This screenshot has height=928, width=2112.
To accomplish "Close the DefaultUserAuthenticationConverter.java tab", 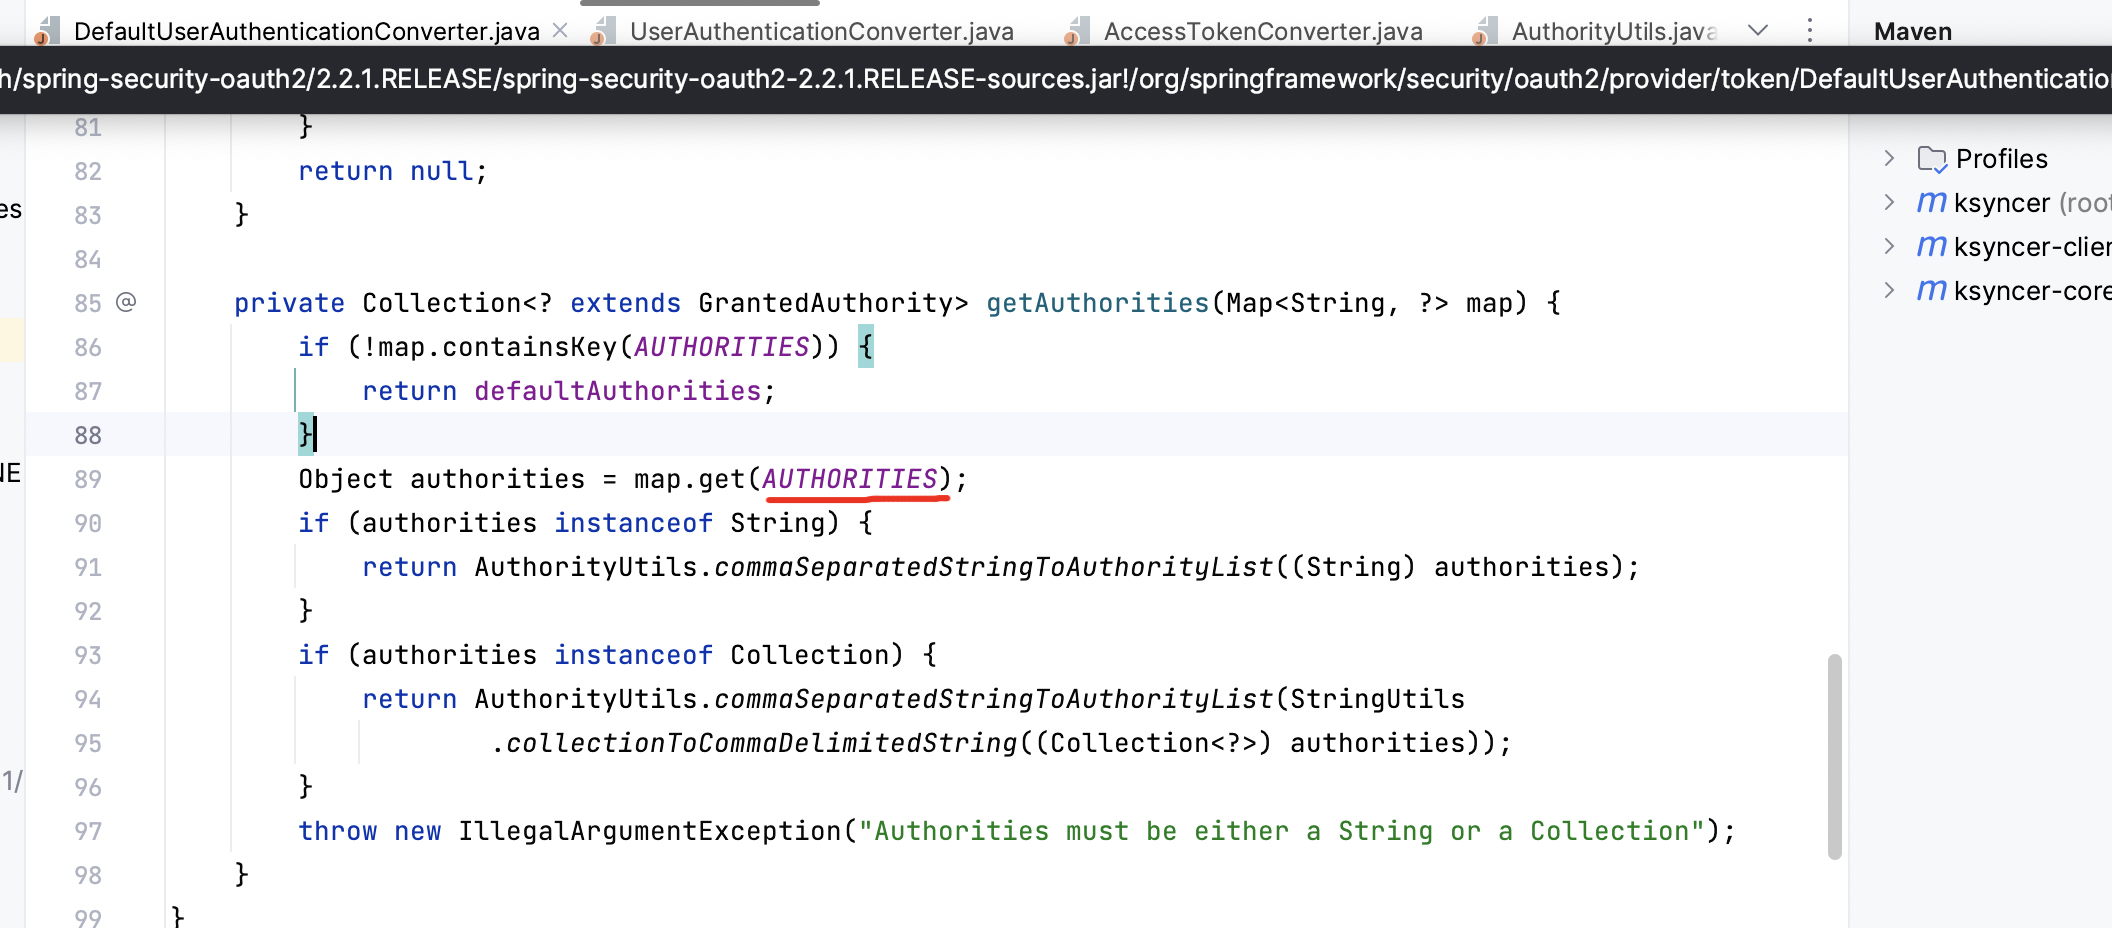I will pyautogui.click(x=560, y=30).
